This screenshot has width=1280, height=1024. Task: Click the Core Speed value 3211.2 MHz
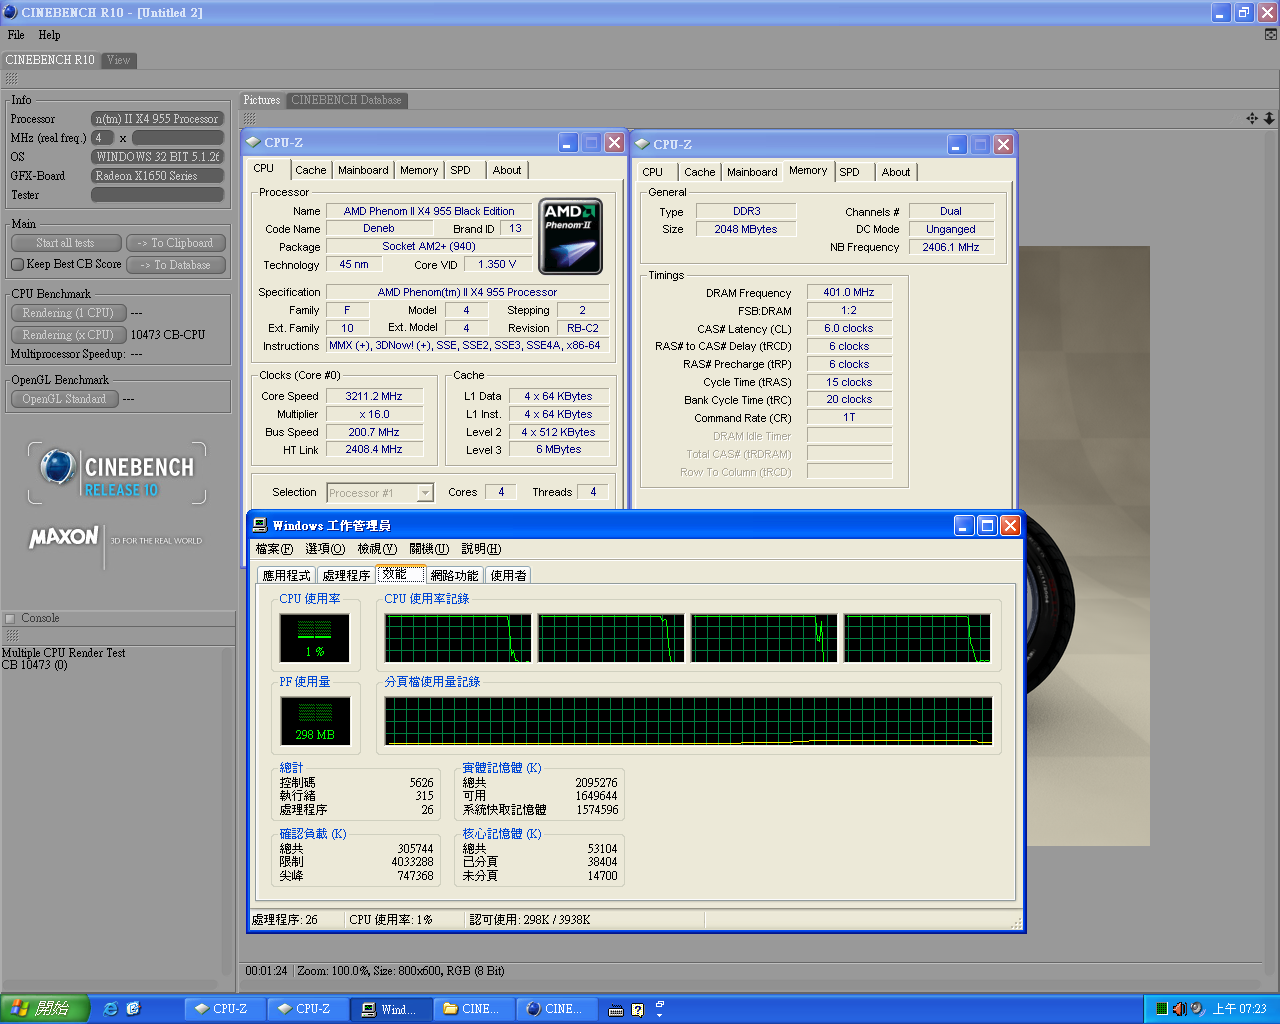click(374, 396)
